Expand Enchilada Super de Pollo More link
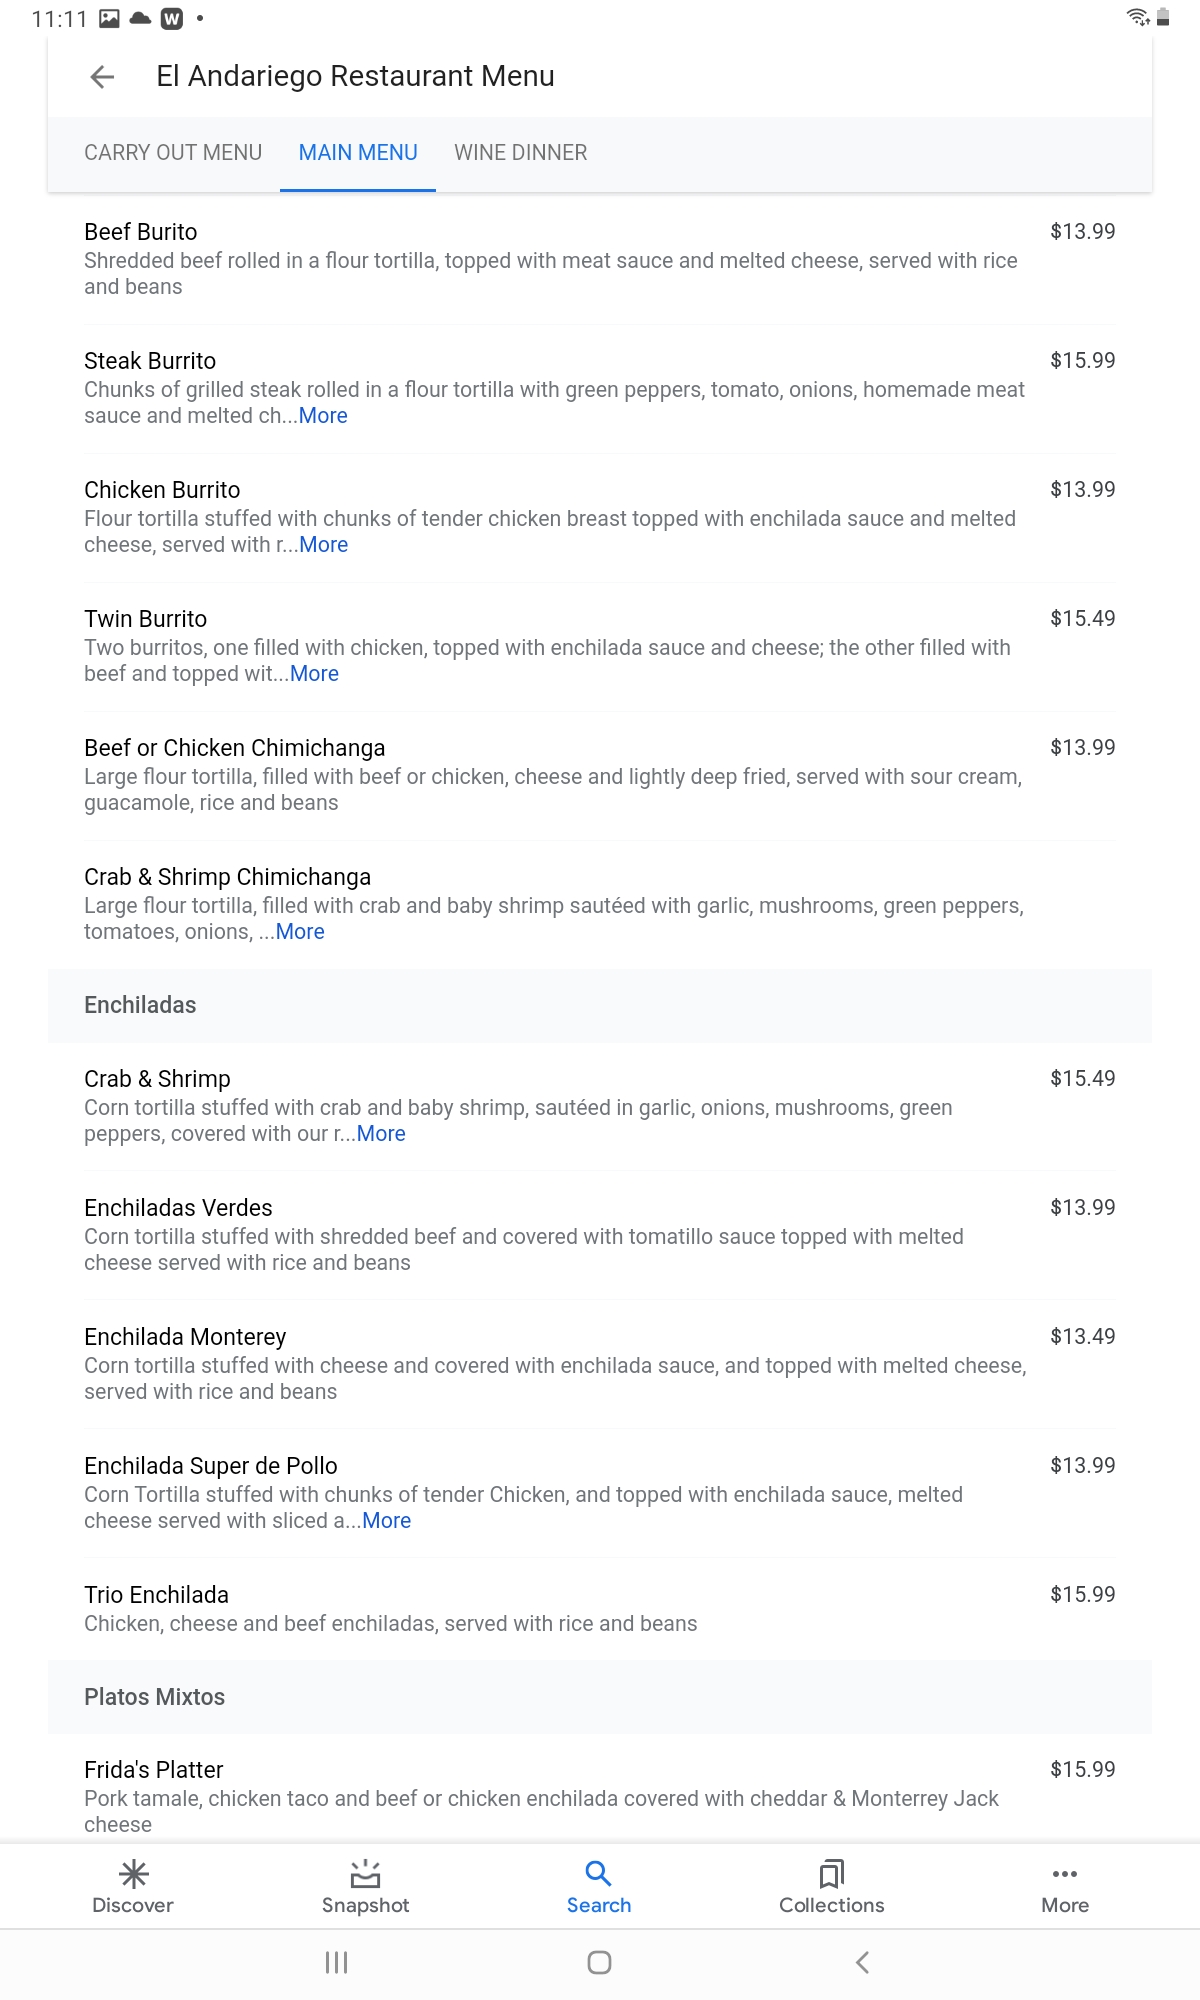This screenshot has height=2000, width=1200. click(387, 1521)
